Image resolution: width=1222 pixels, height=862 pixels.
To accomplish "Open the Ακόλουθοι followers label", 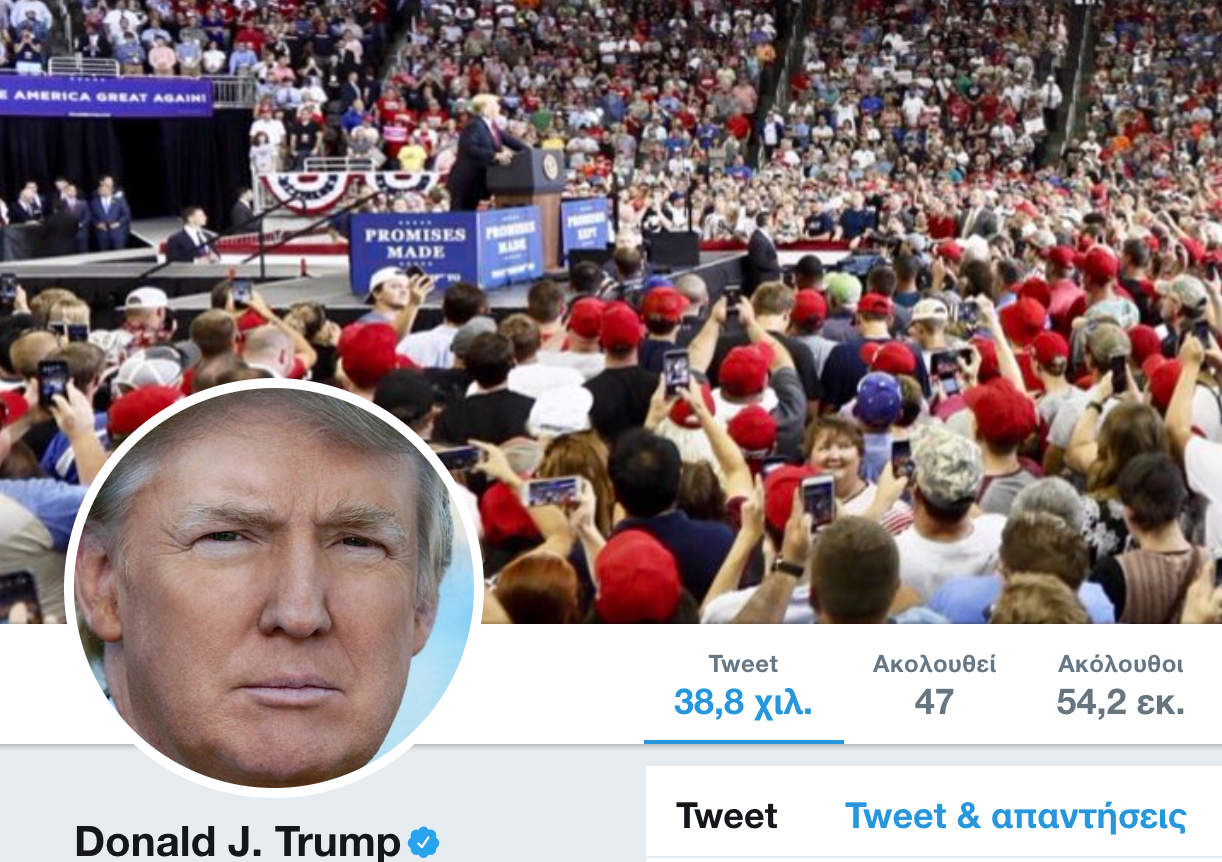I will coord(1121,664).
